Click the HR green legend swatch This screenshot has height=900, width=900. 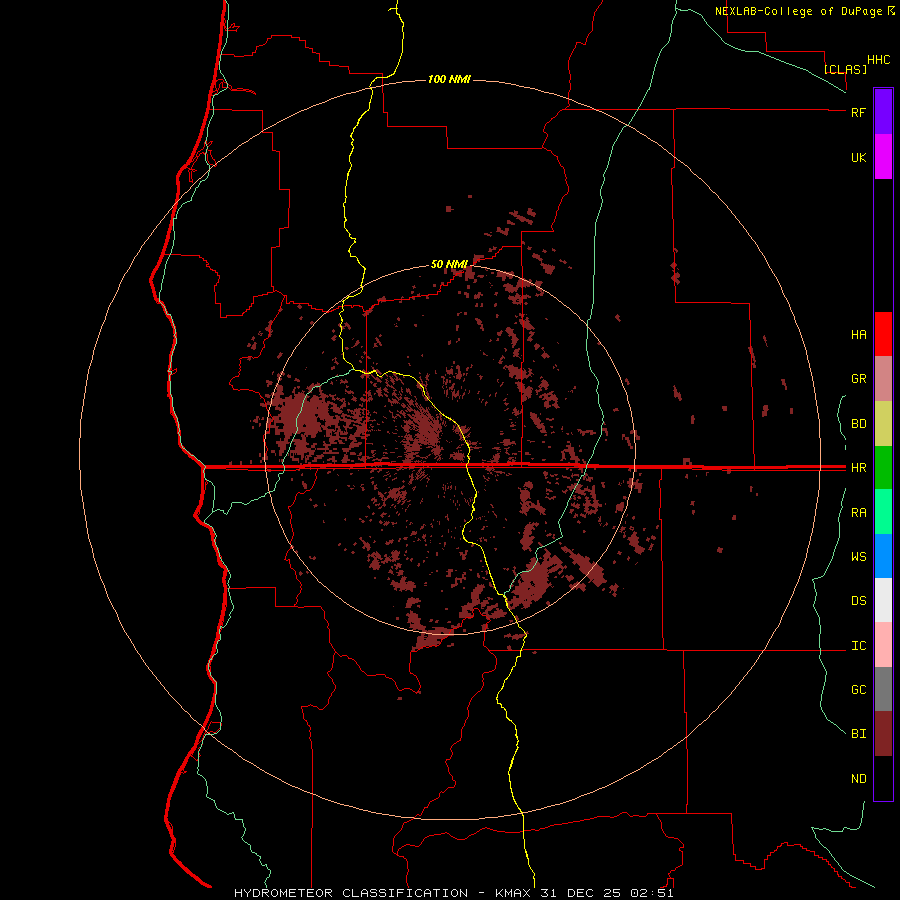coord(883,468)
